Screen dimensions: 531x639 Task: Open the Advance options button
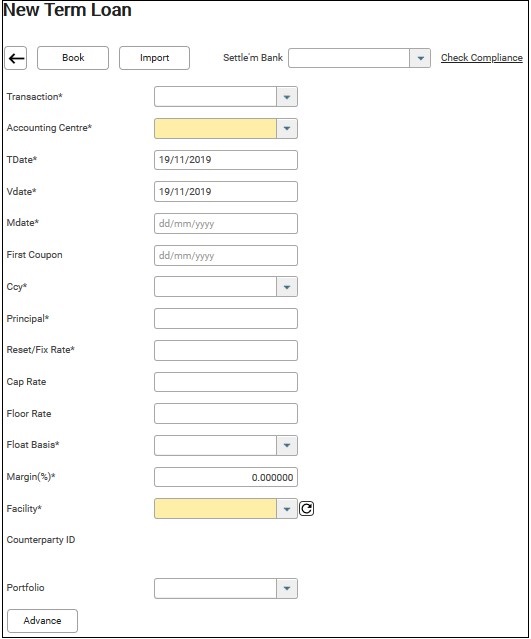pos(42,621)
